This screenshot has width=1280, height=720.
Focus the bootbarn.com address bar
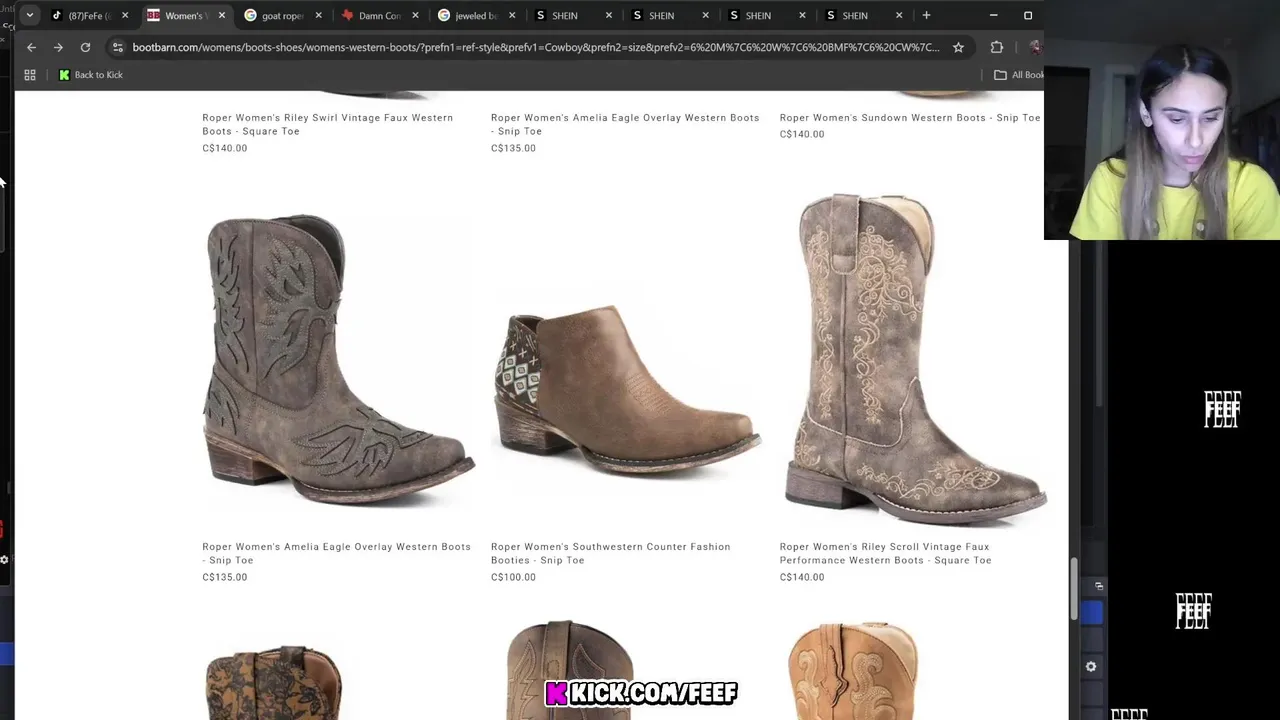[x=535, y=47]
